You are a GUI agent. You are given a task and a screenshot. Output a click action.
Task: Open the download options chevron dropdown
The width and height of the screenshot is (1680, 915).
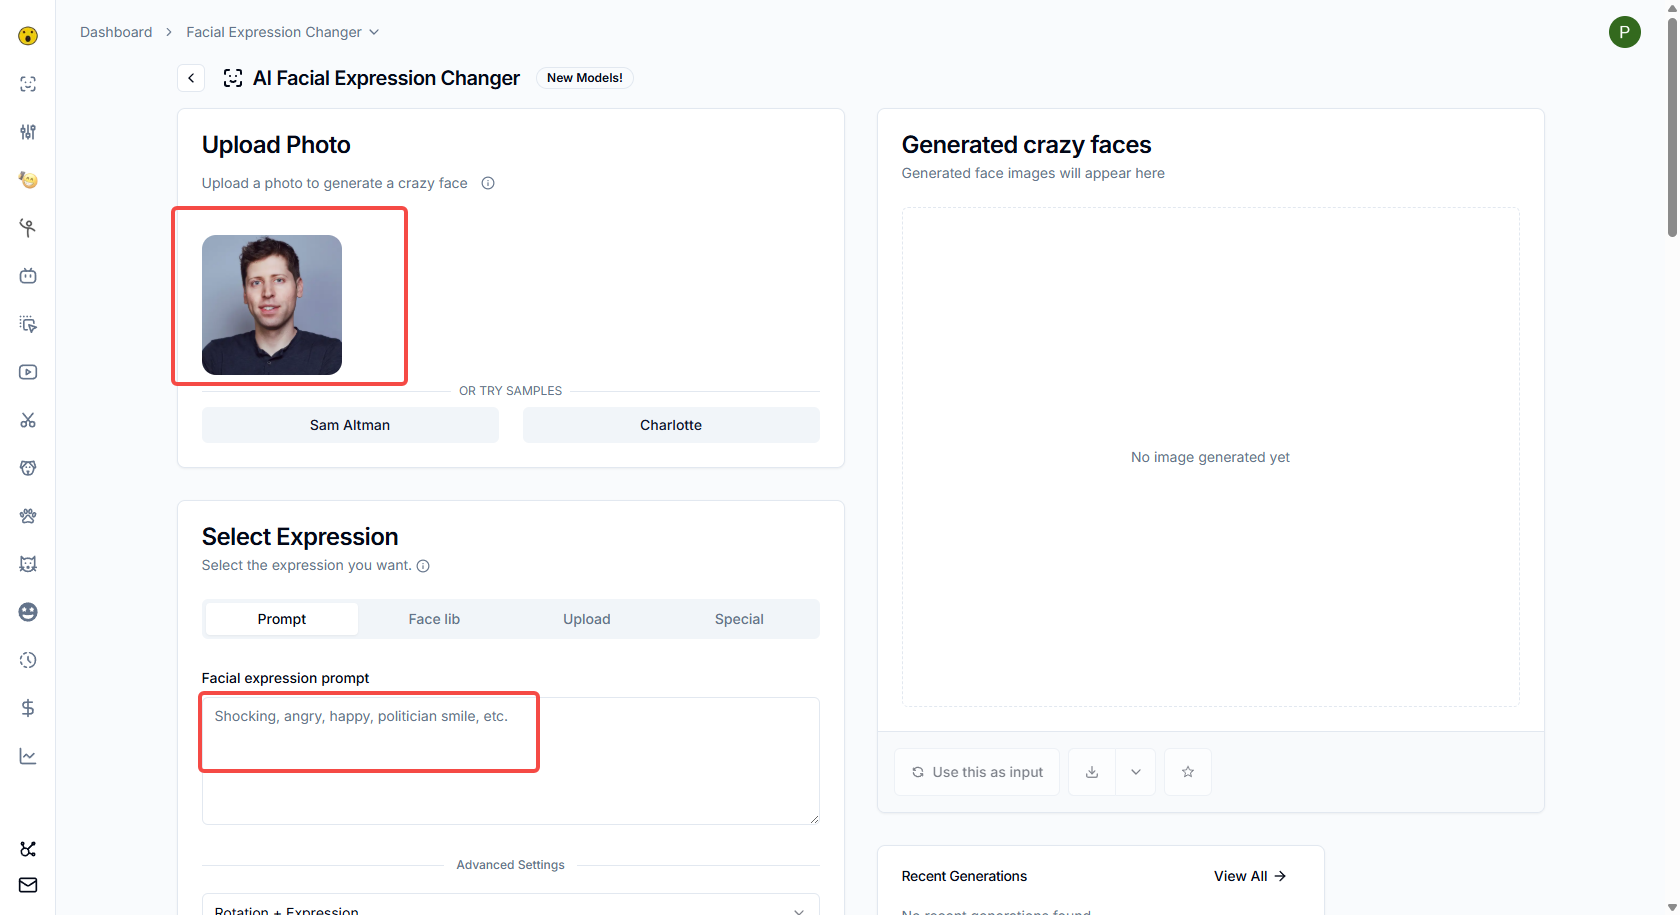point(1136,772)
